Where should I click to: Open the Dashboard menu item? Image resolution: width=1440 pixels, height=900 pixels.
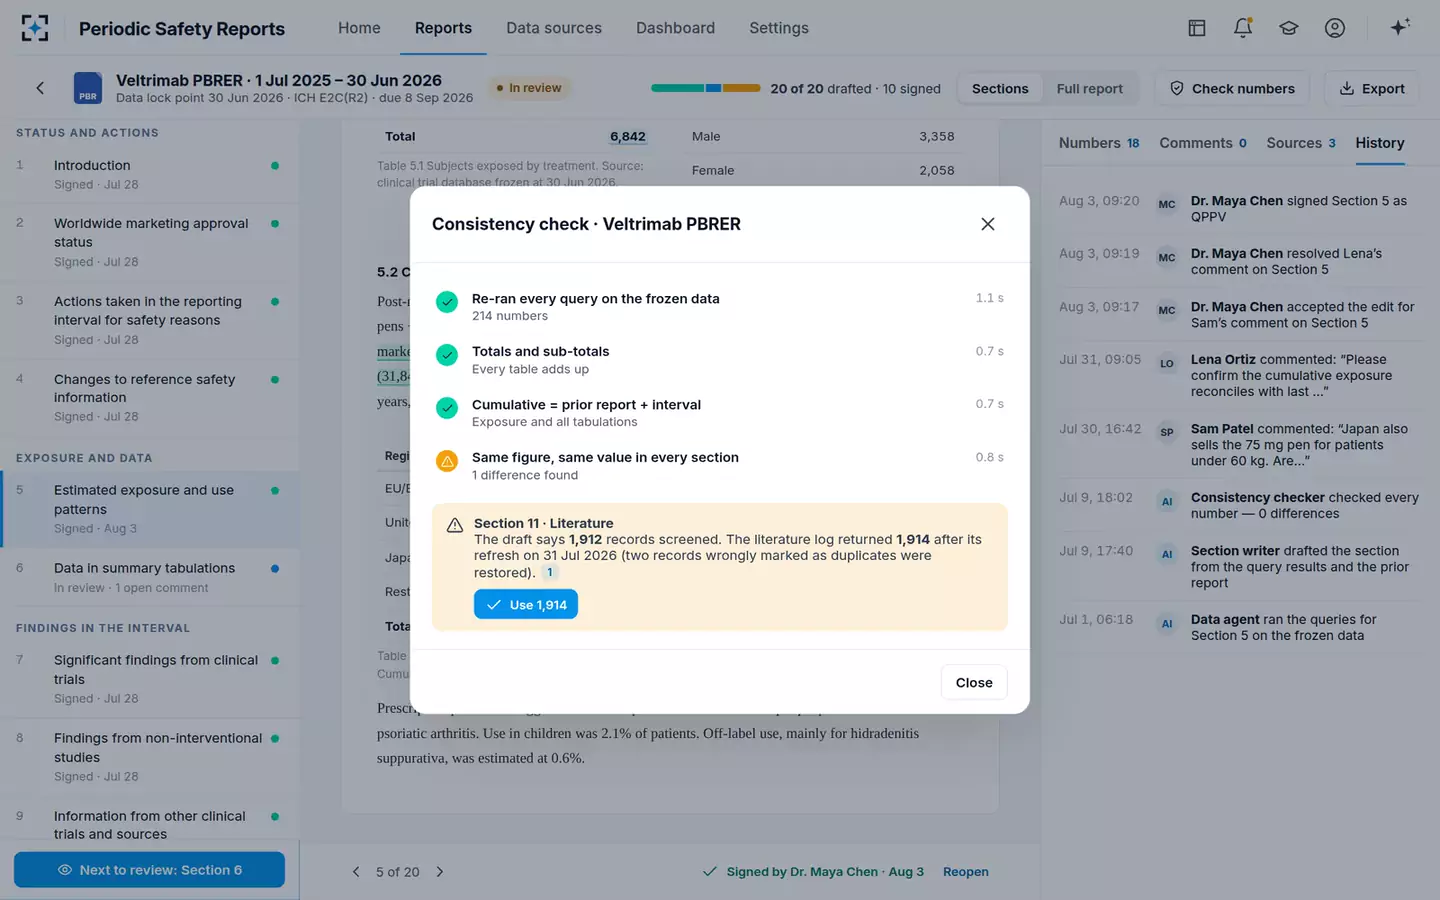[x=675, y=28]
